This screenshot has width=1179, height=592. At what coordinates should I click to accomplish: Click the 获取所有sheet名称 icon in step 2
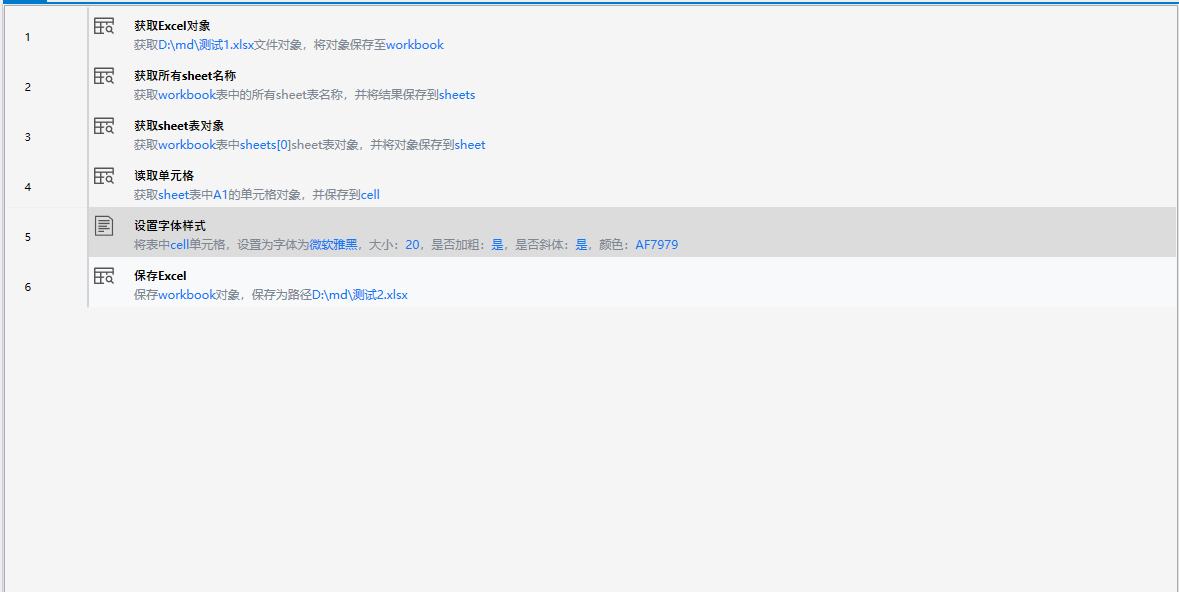point(103,77)
